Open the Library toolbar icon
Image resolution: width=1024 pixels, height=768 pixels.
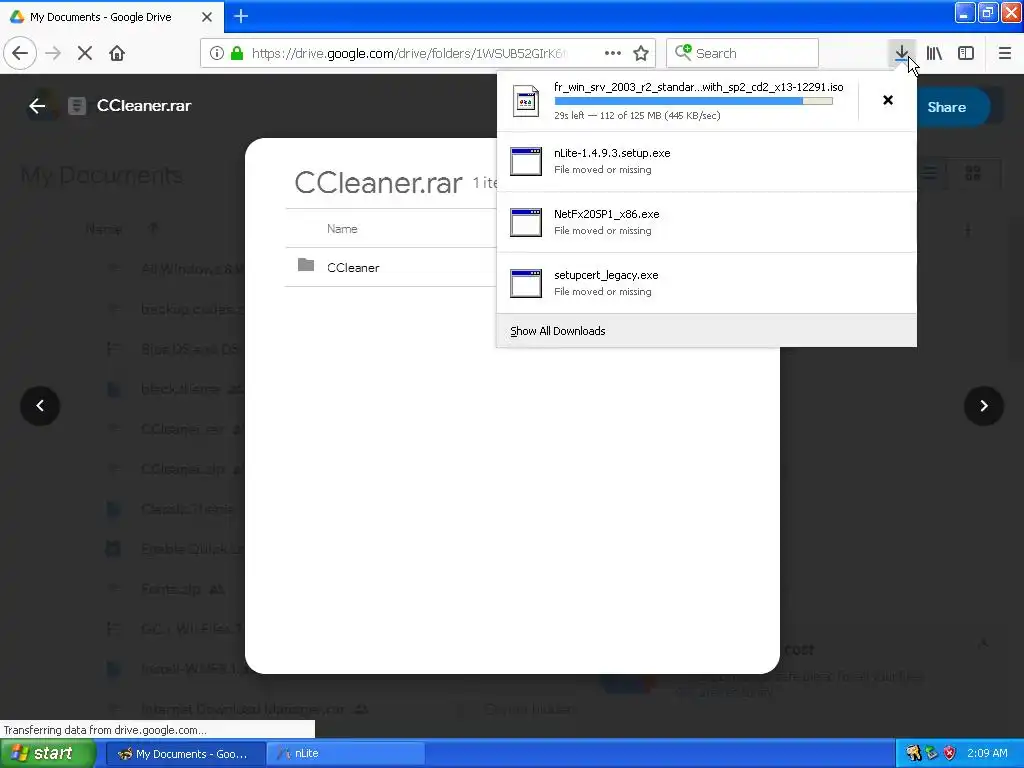coord(935,53)
